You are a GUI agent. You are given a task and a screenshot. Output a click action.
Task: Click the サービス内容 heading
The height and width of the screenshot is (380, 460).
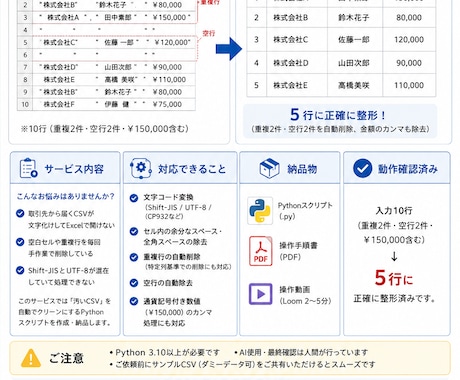pos(74,169)
